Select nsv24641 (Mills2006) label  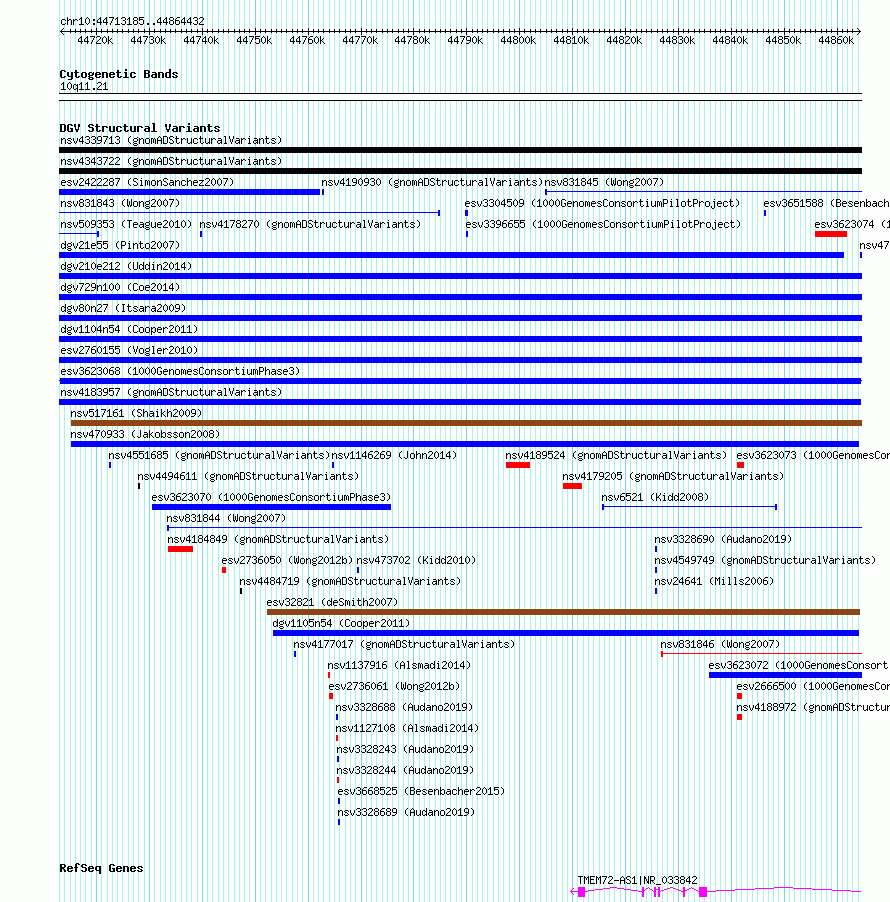(x=714, y=582)
